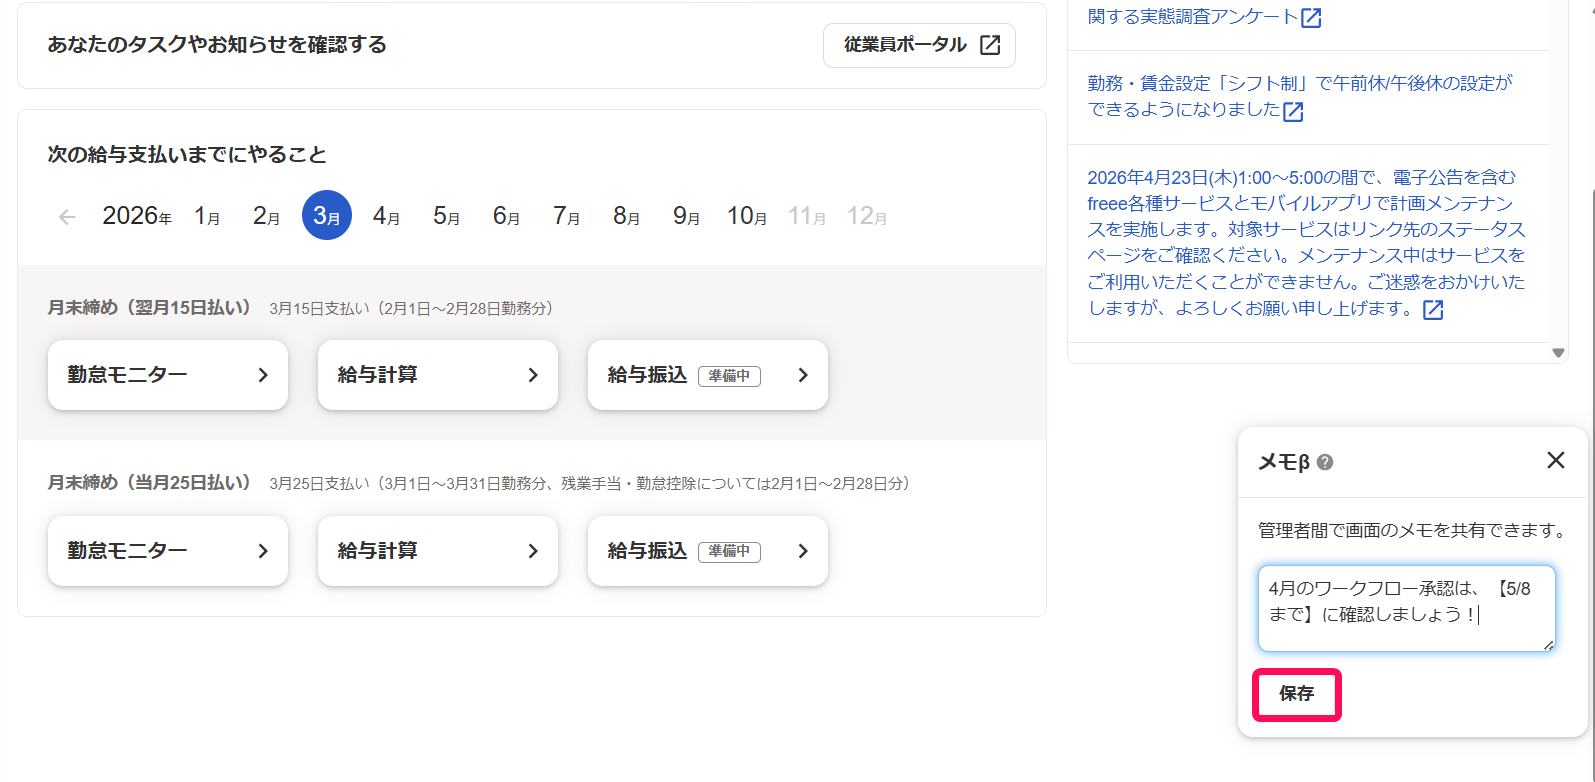This screenshot has width=1595, height=782.
Task: Click chevron on 当月25日払い 給与計算 card
Action: (x=533, y=551)
